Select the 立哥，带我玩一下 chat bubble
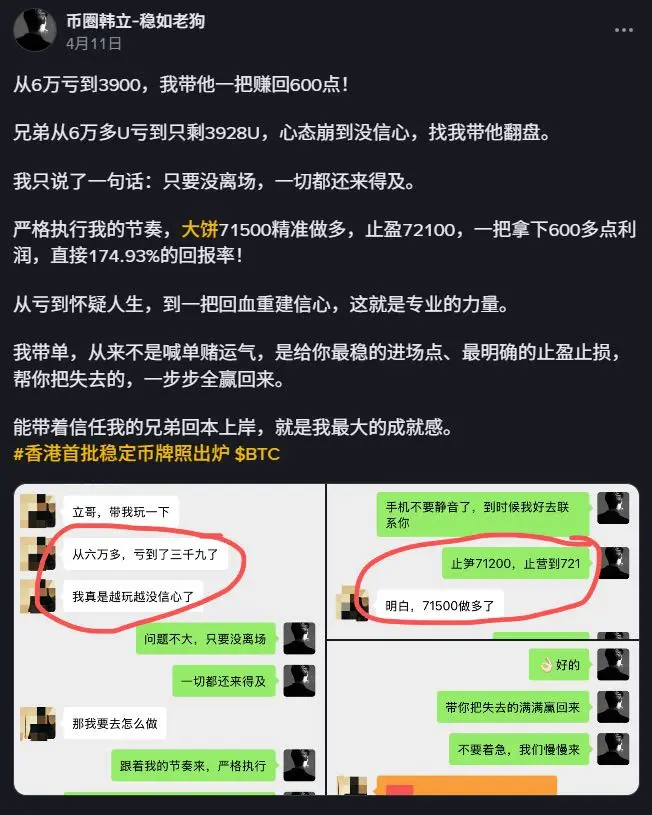The height and width of the screenshot is (815, 652). click(121, 512)
